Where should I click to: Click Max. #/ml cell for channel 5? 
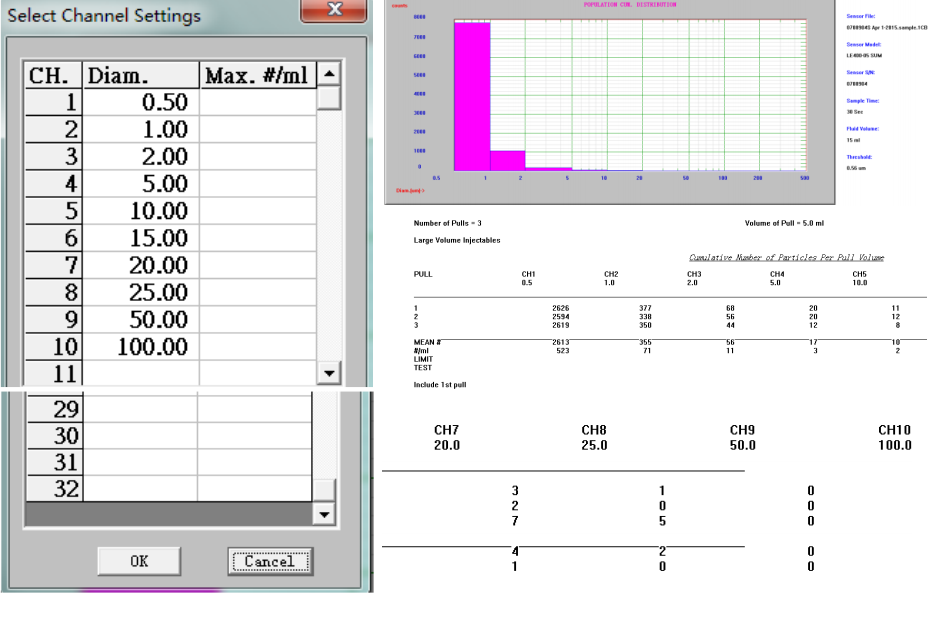pyautogui.click(x=258, y=211)
